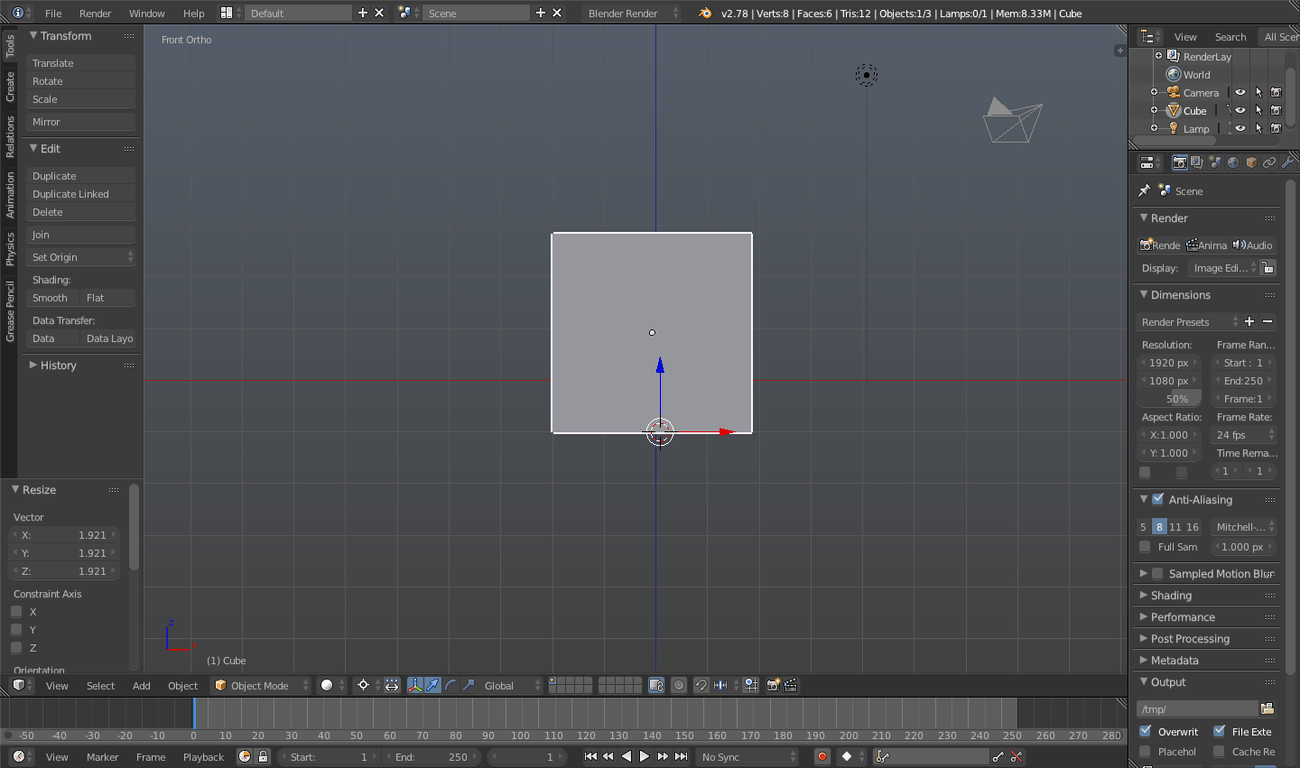Click the Translate button

pyautogui.click(x=81, y=63)
